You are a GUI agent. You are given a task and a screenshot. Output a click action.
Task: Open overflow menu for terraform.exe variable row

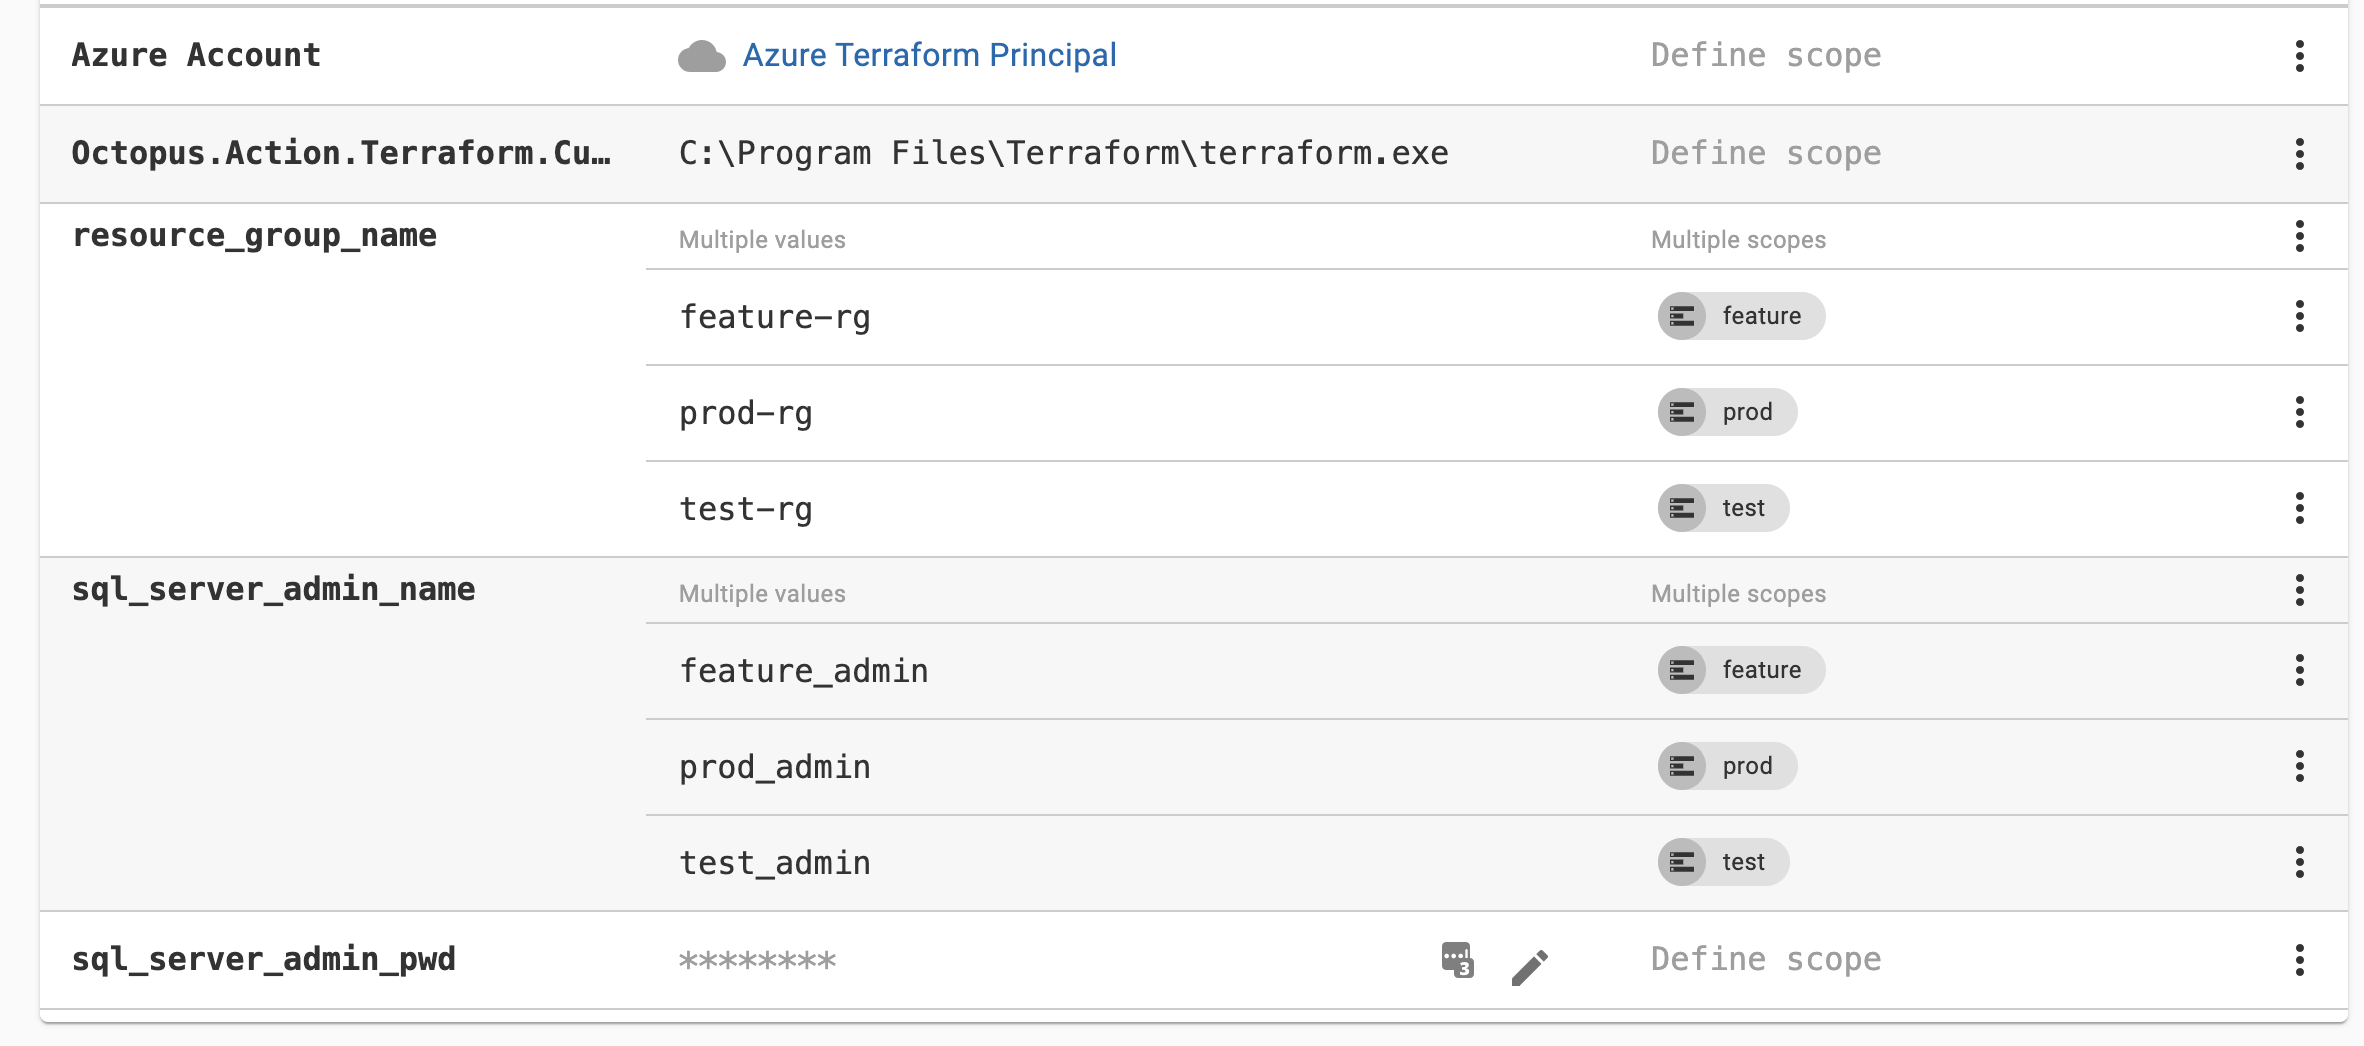(2299, 154)
